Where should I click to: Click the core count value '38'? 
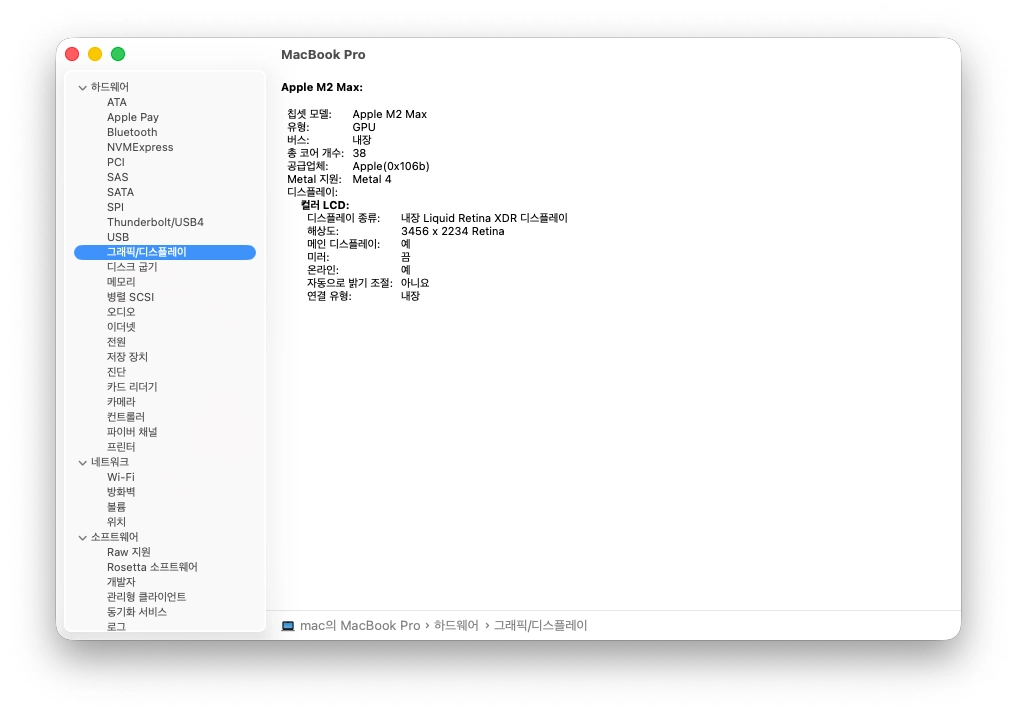click(359, 154)
